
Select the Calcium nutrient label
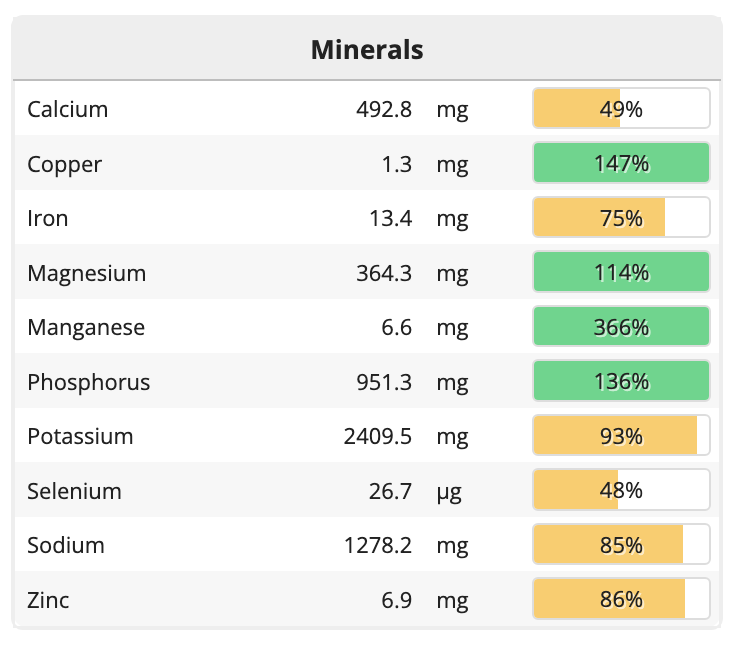pyautogui.click(x=68, y=109)
